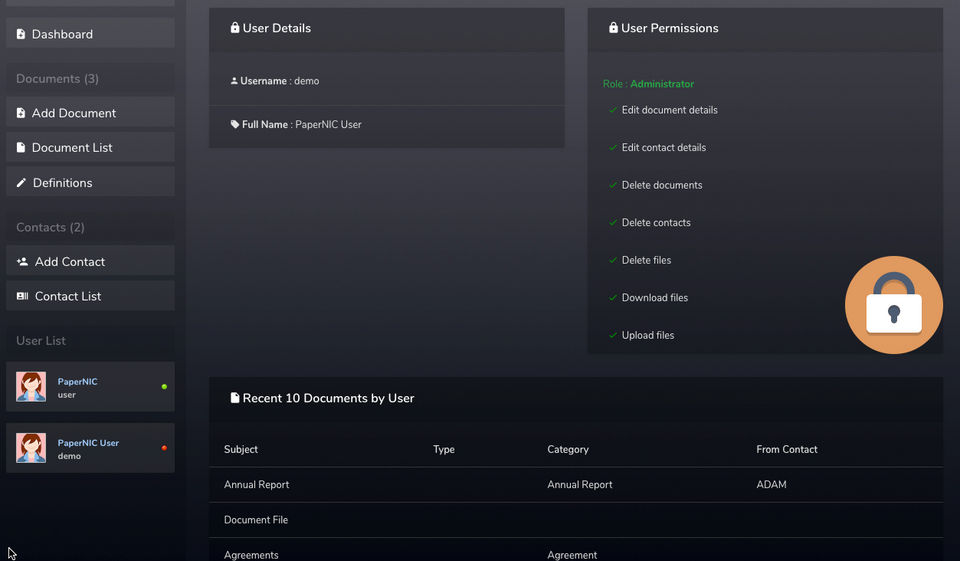Screen dimensions: 960x561
Task: Open the Documents (3) sidebar section
Action: tap(57, 79)
